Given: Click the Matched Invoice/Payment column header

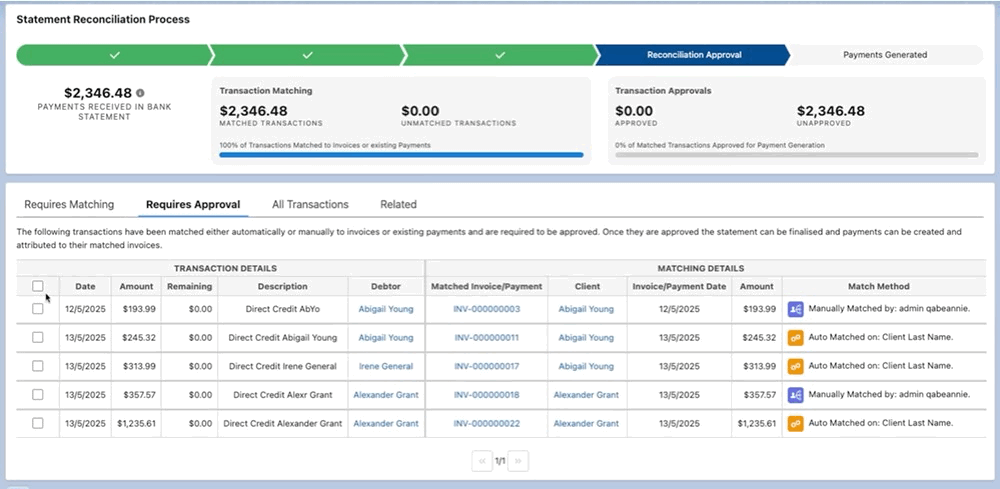Looking at the screenshot, I should point(487,286).
